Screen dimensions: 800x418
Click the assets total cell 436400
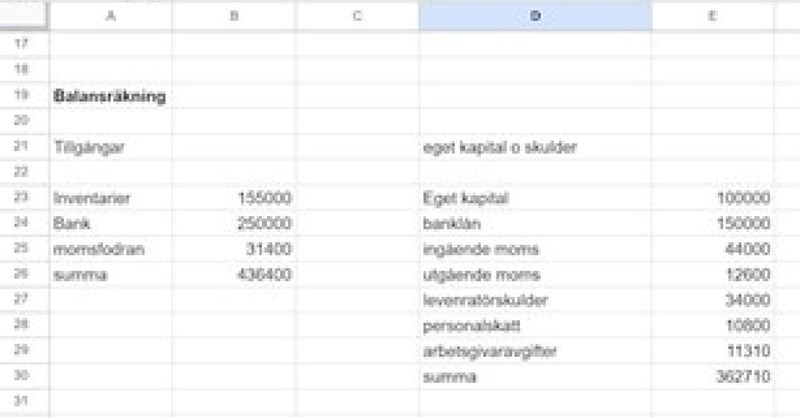pos(234,275)
